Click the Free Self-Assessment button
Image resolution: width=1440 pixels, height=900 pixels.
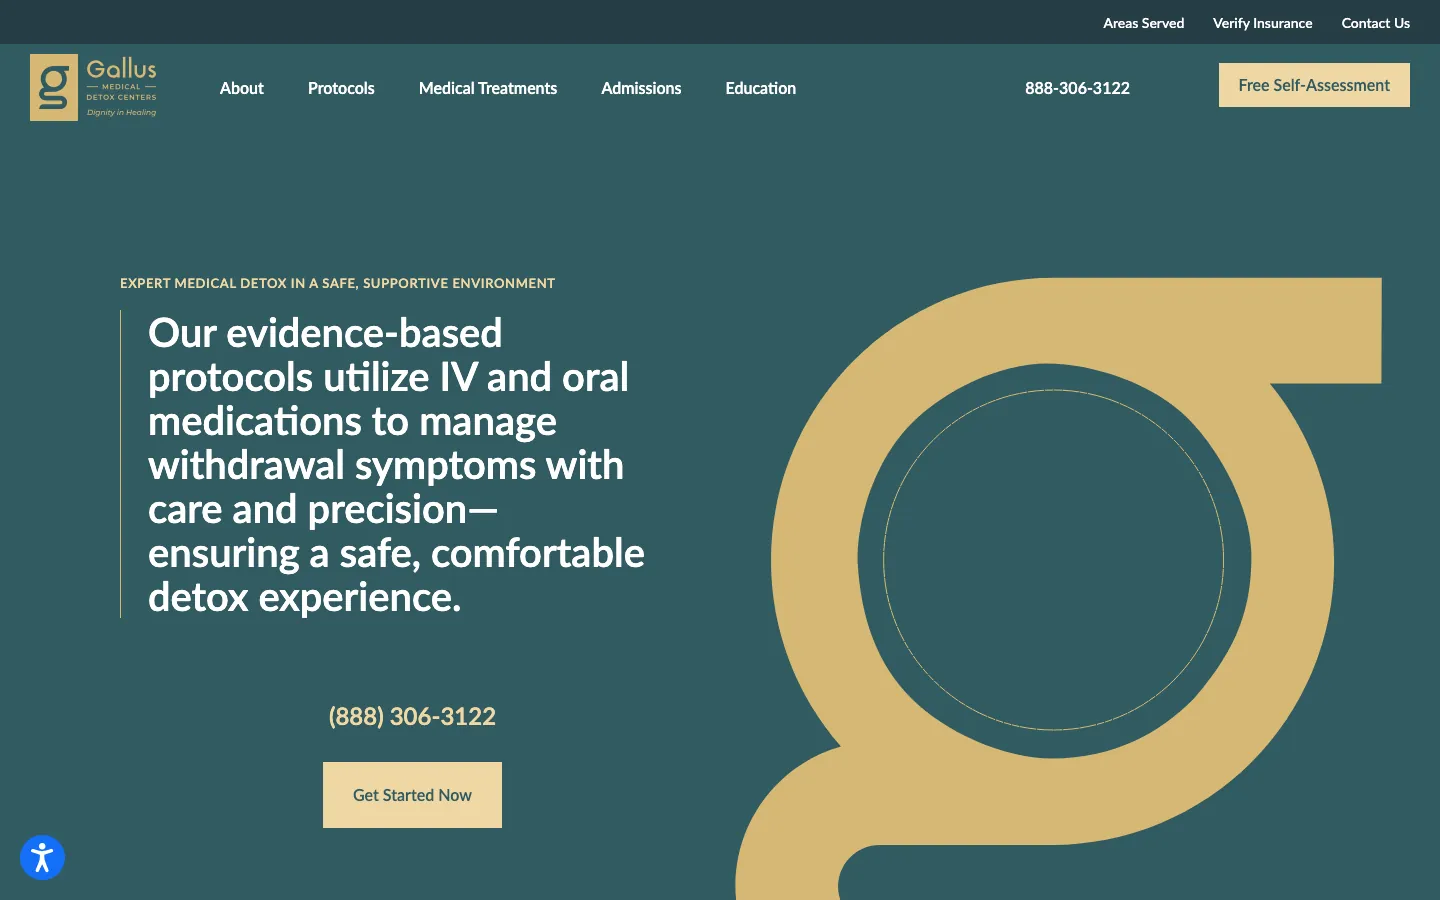(1314, 85)
